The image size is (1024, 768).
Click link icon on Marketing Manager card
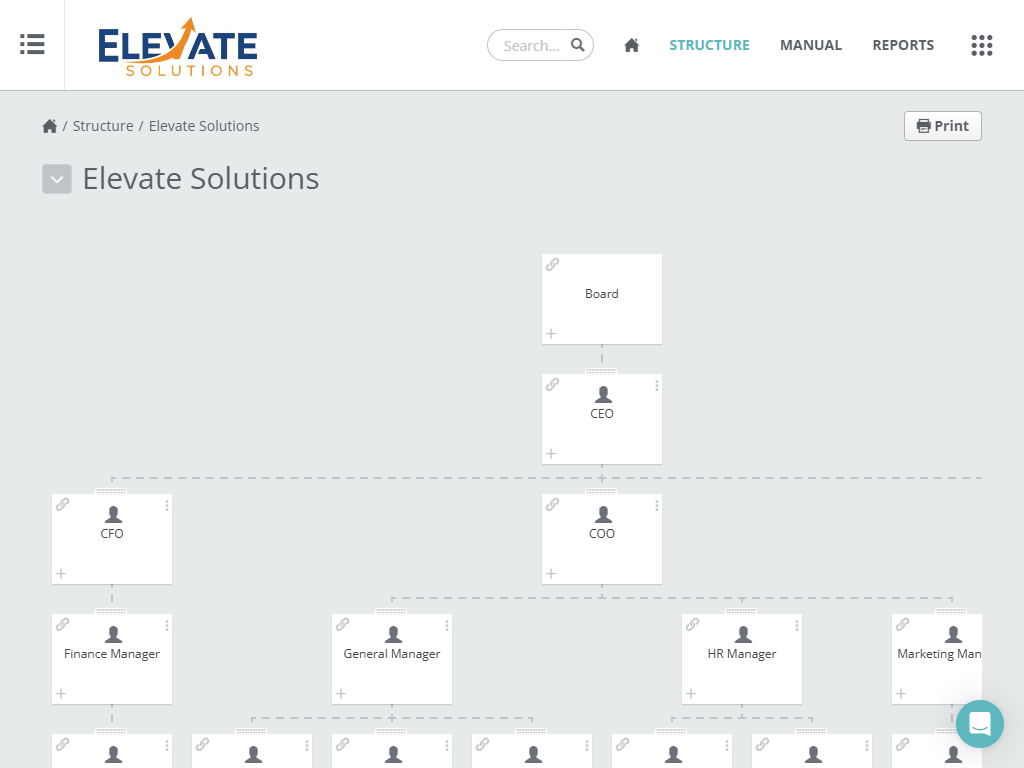point(903,624)
